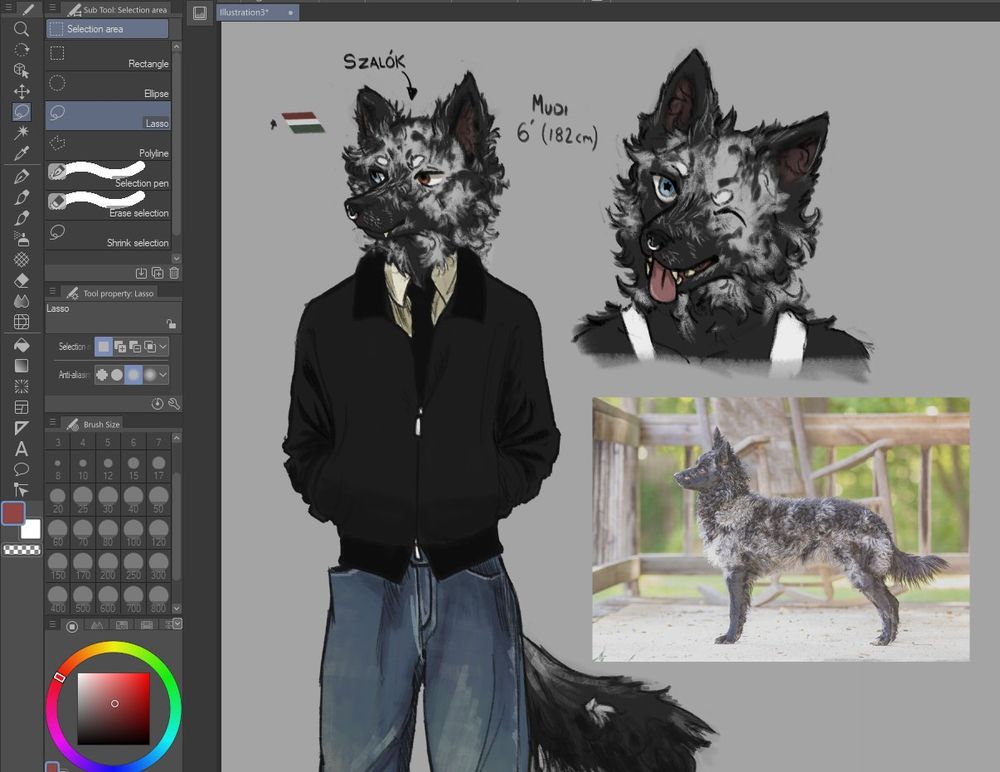The image size is (1000, 772).
Task: Enable Remove from selection mode
Action: pyautogui.click(x=135, y=346)
